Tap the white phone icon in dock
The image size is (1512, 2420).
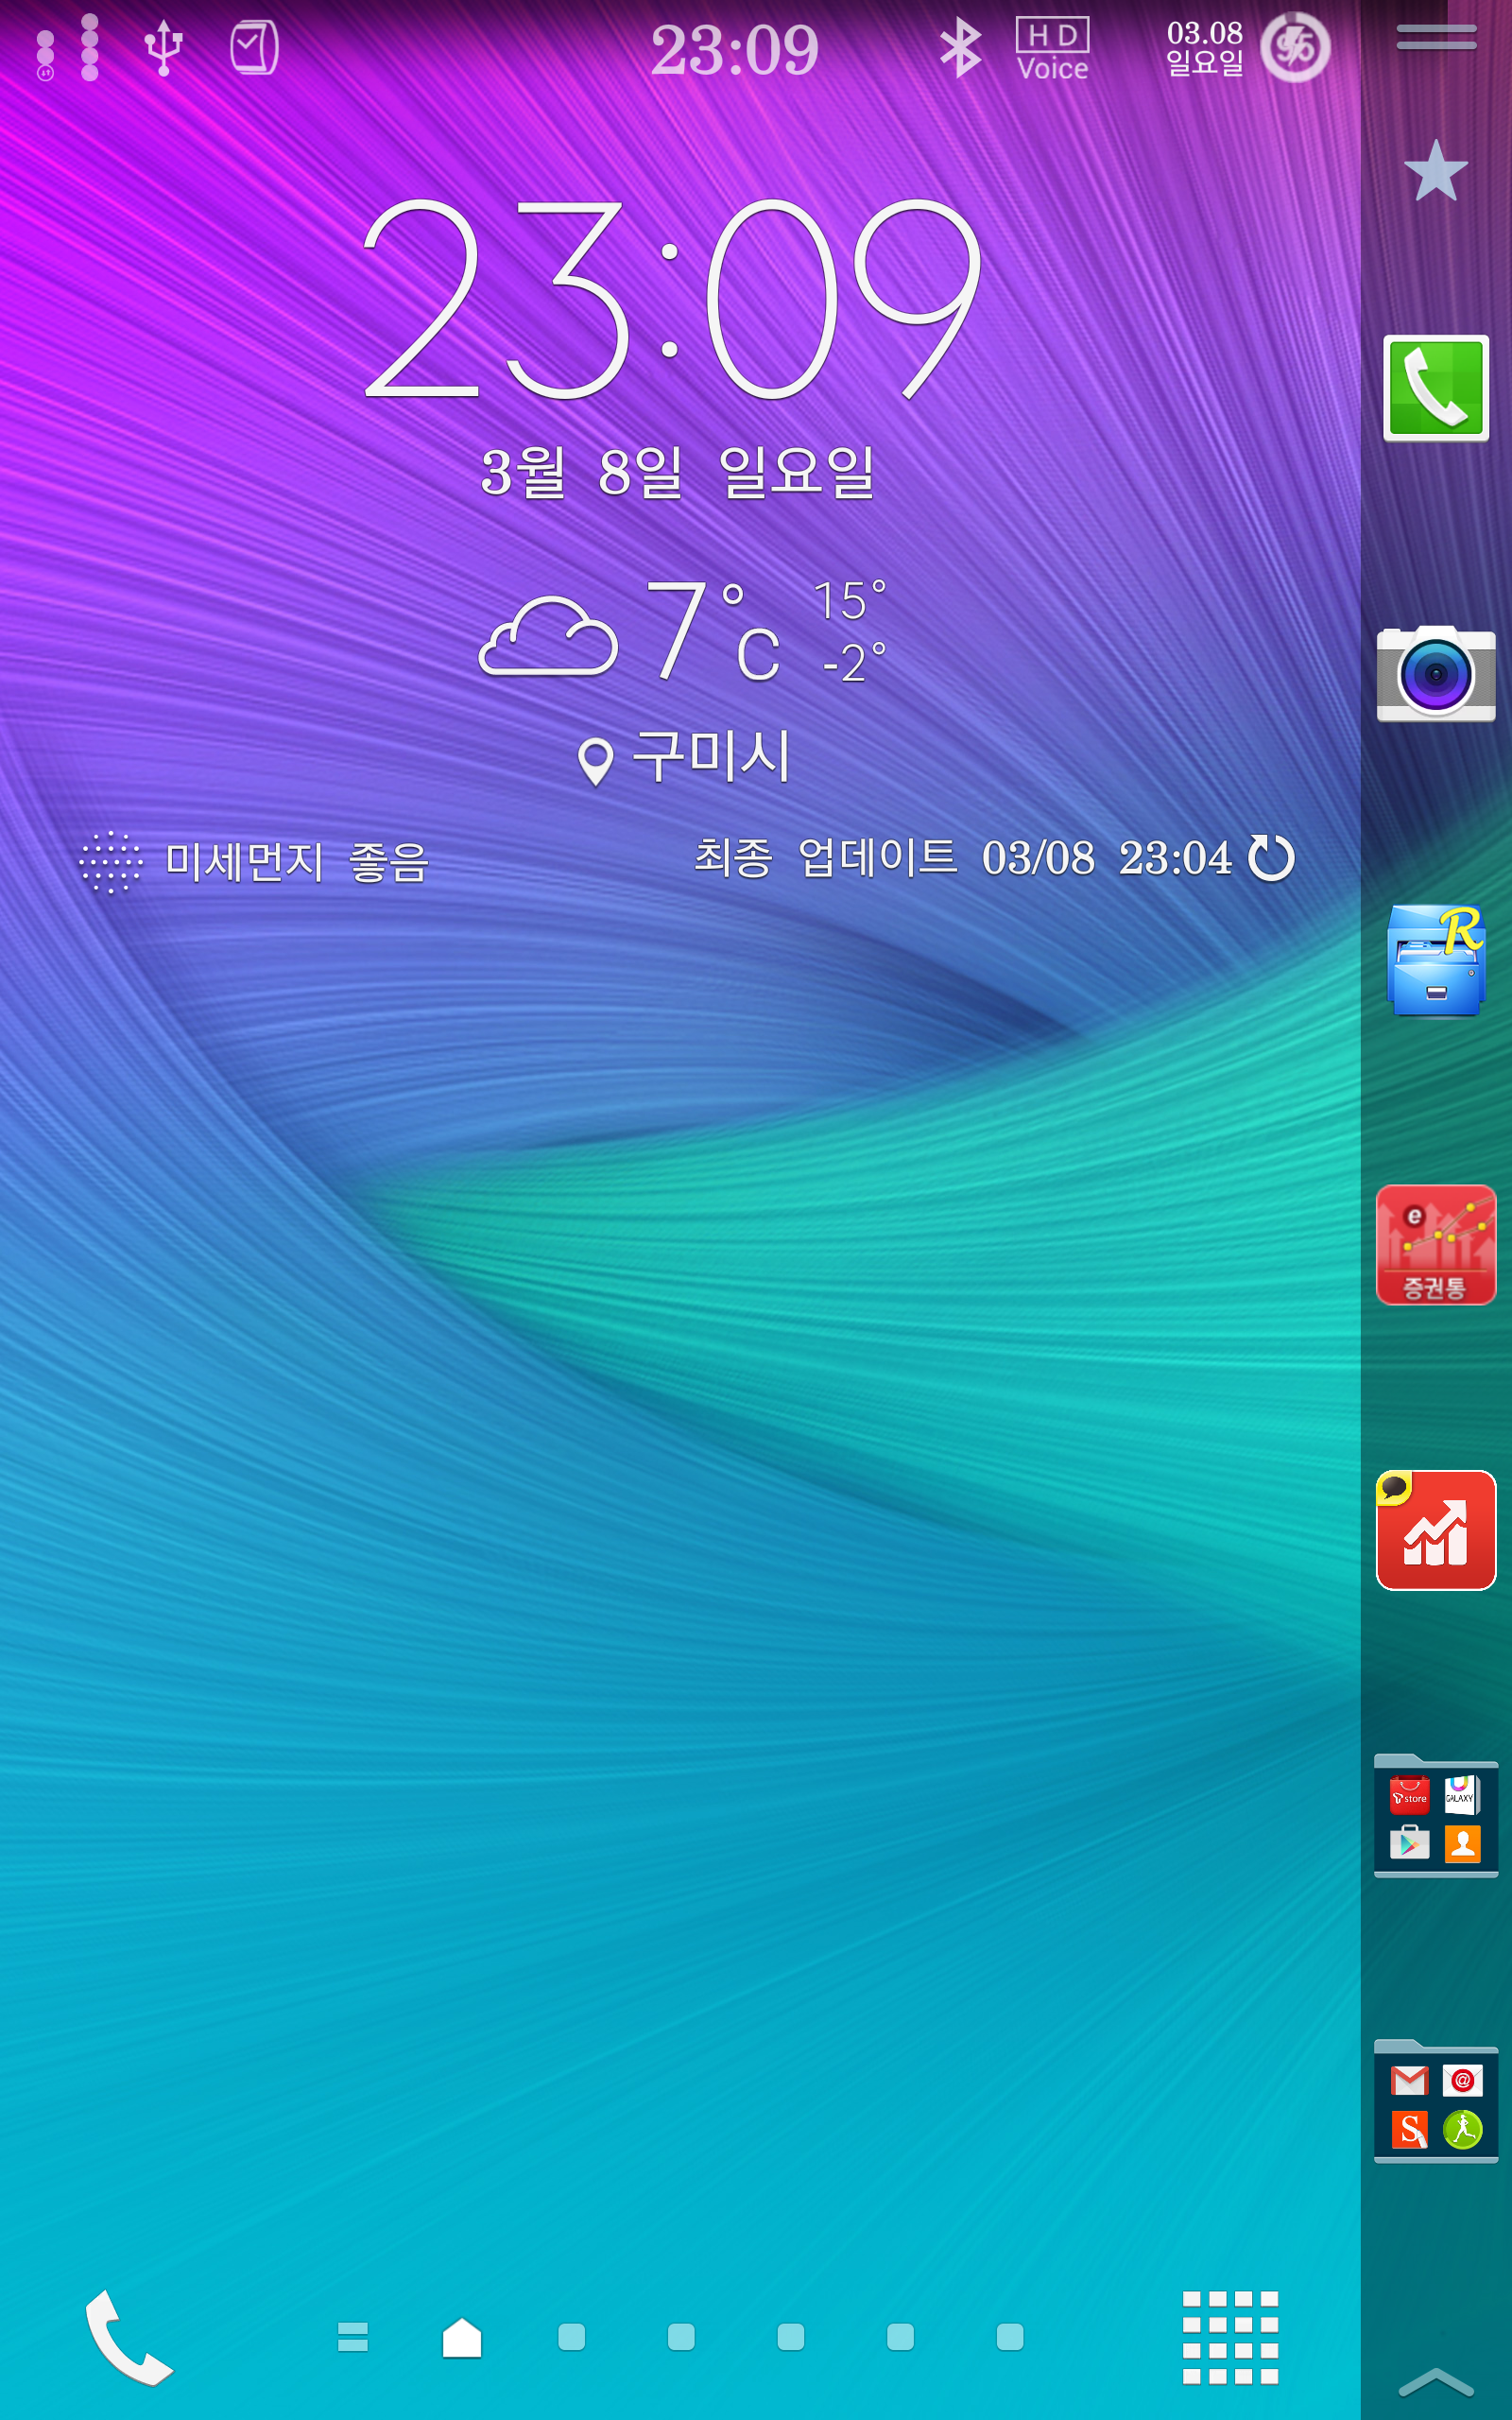(x=128, y=2337)
